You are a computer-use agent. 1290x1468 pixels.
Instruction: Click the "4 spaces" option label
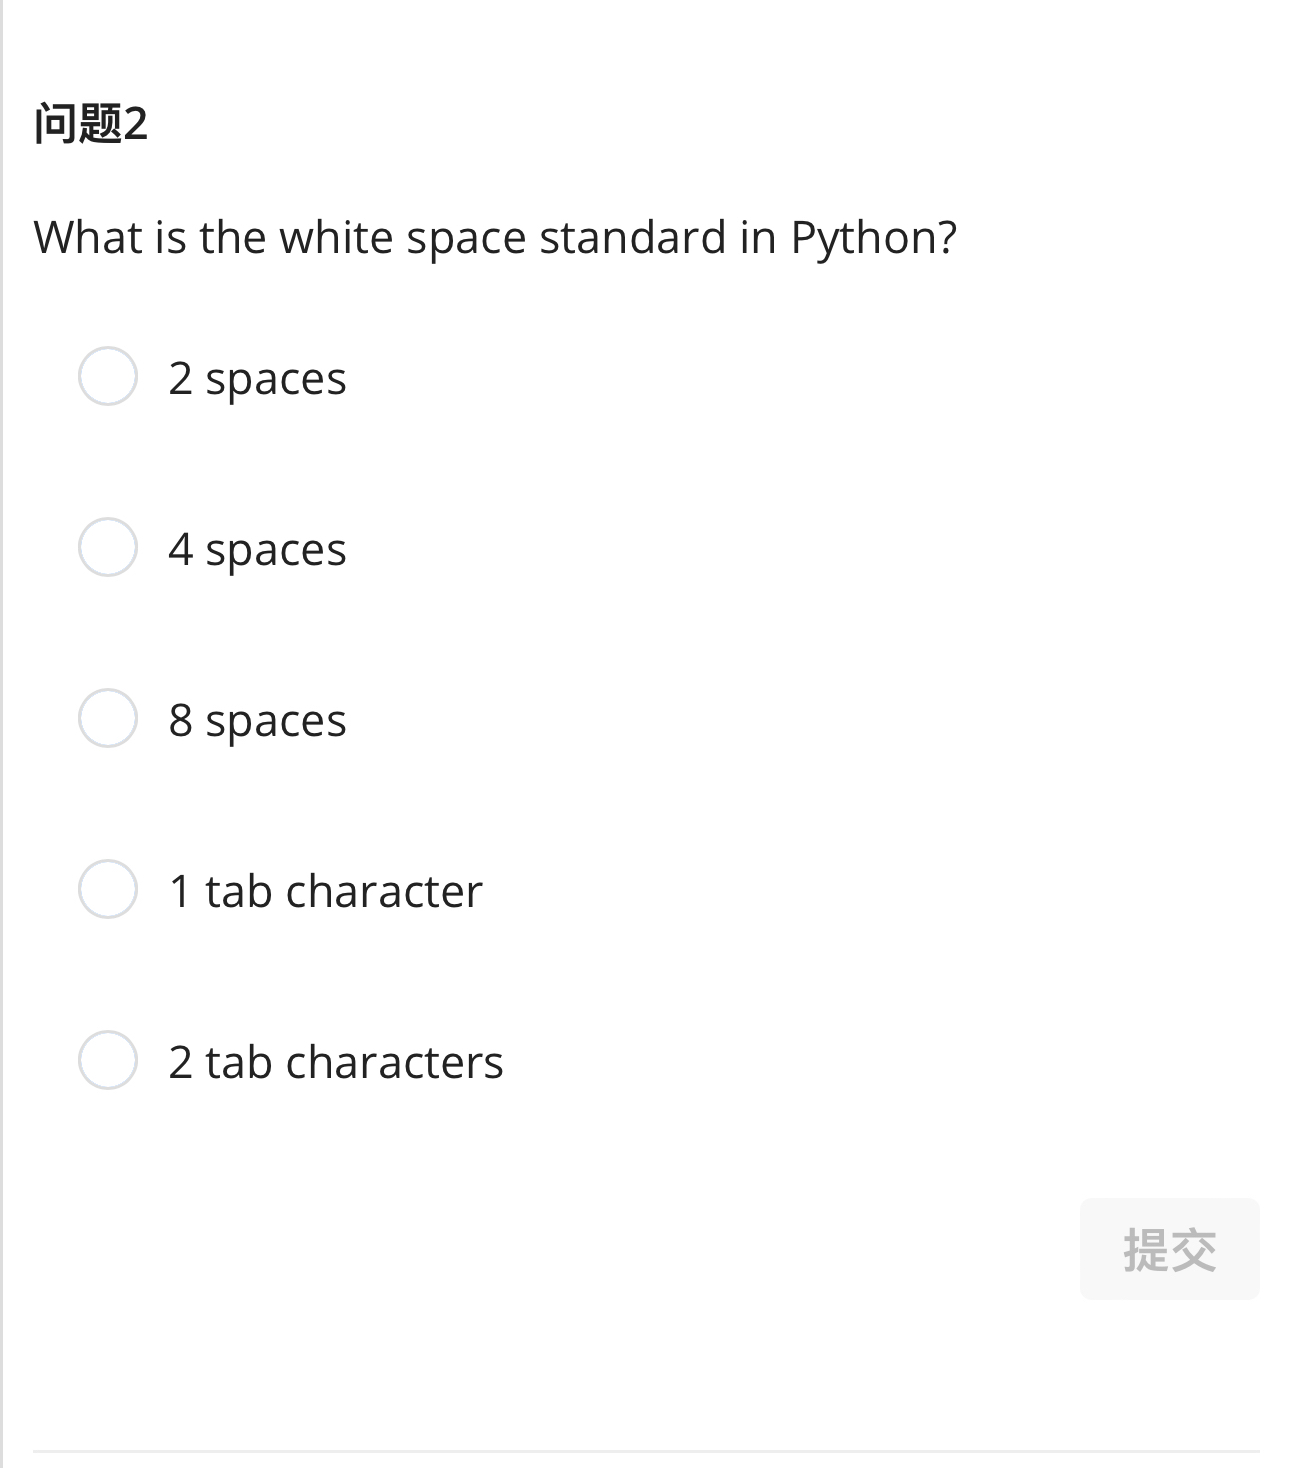point(257,549)
